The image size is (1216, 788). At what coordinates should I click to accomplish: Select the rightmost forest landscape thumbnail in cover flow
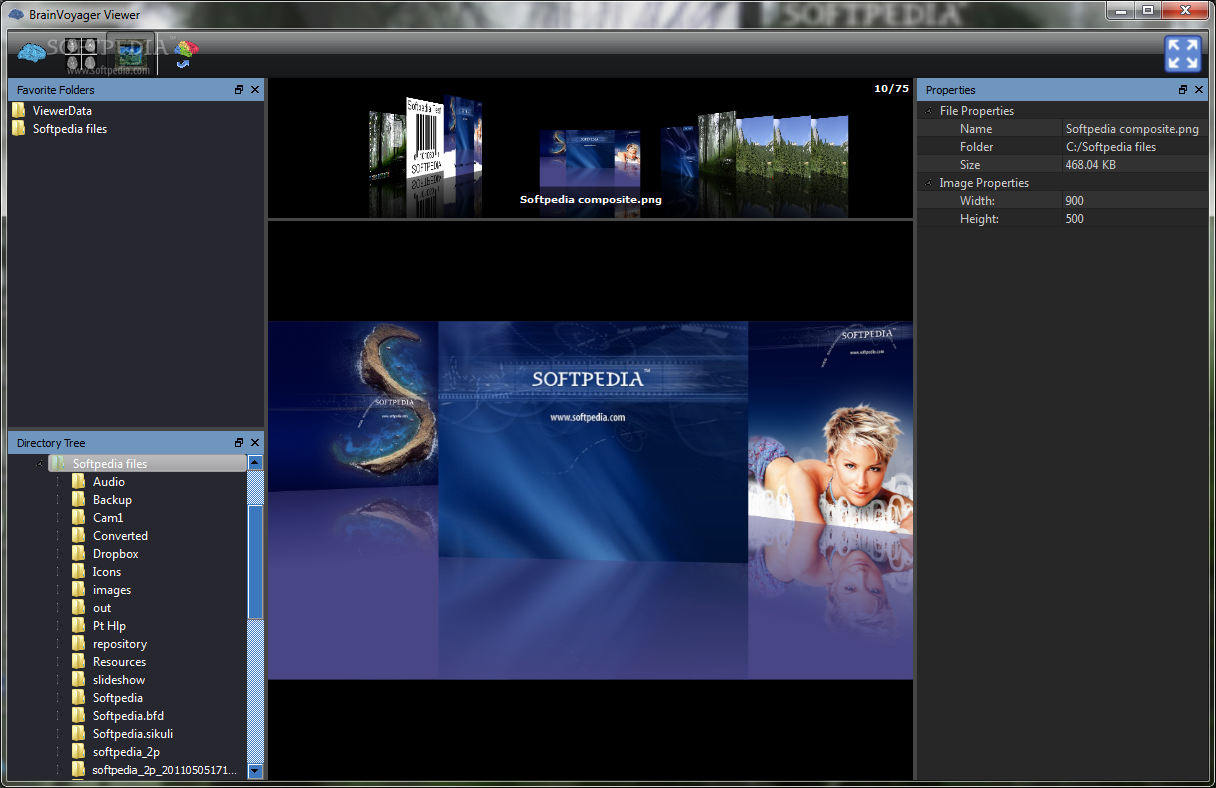click(829, 148)
